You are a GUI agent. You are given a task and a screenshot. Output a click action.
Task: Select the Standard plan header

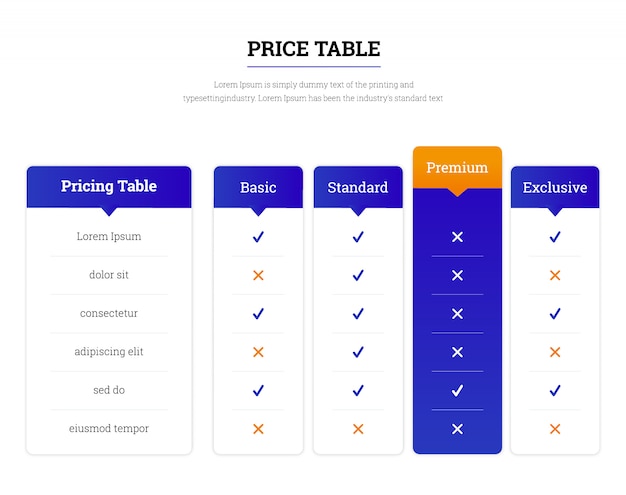pos(358,187)
